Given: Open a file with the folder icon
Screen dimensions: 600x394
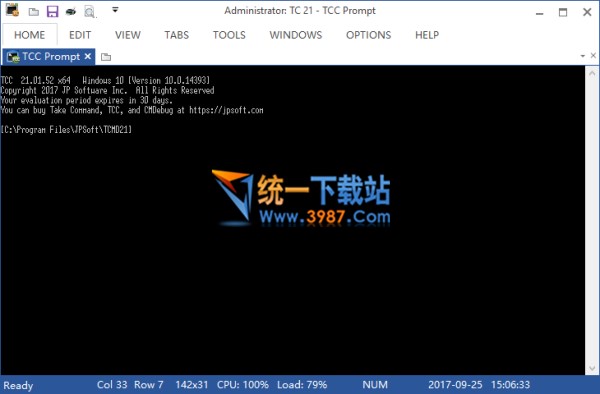Looking at the screenshot, I should [x=34, y=12].
